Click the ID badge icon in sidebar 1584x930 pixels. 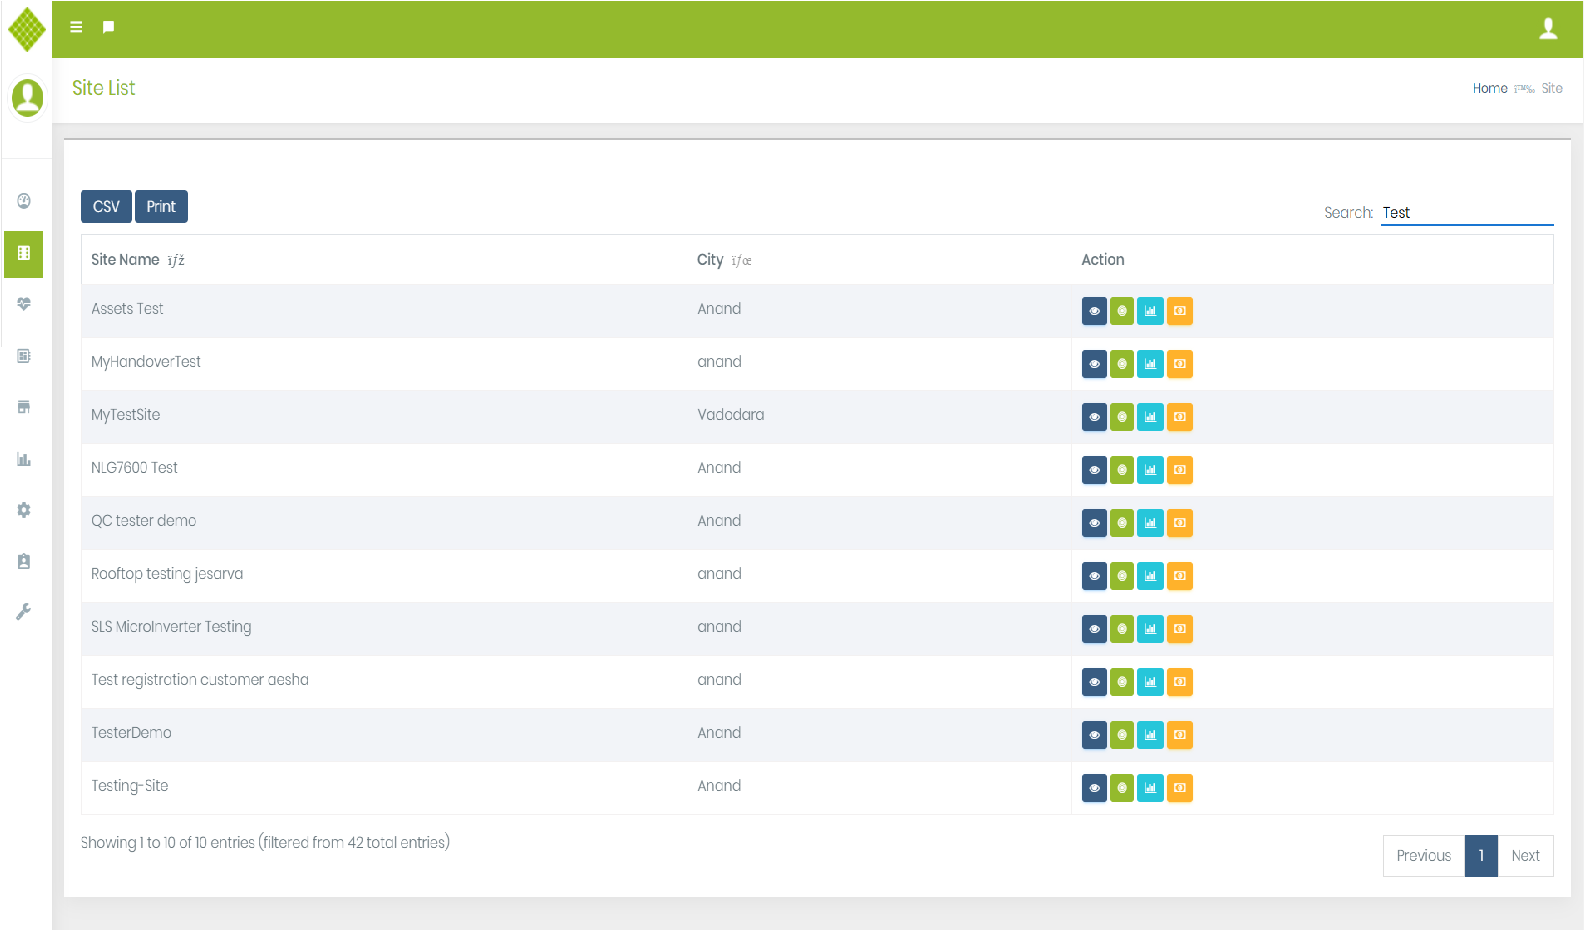(24, 562)
